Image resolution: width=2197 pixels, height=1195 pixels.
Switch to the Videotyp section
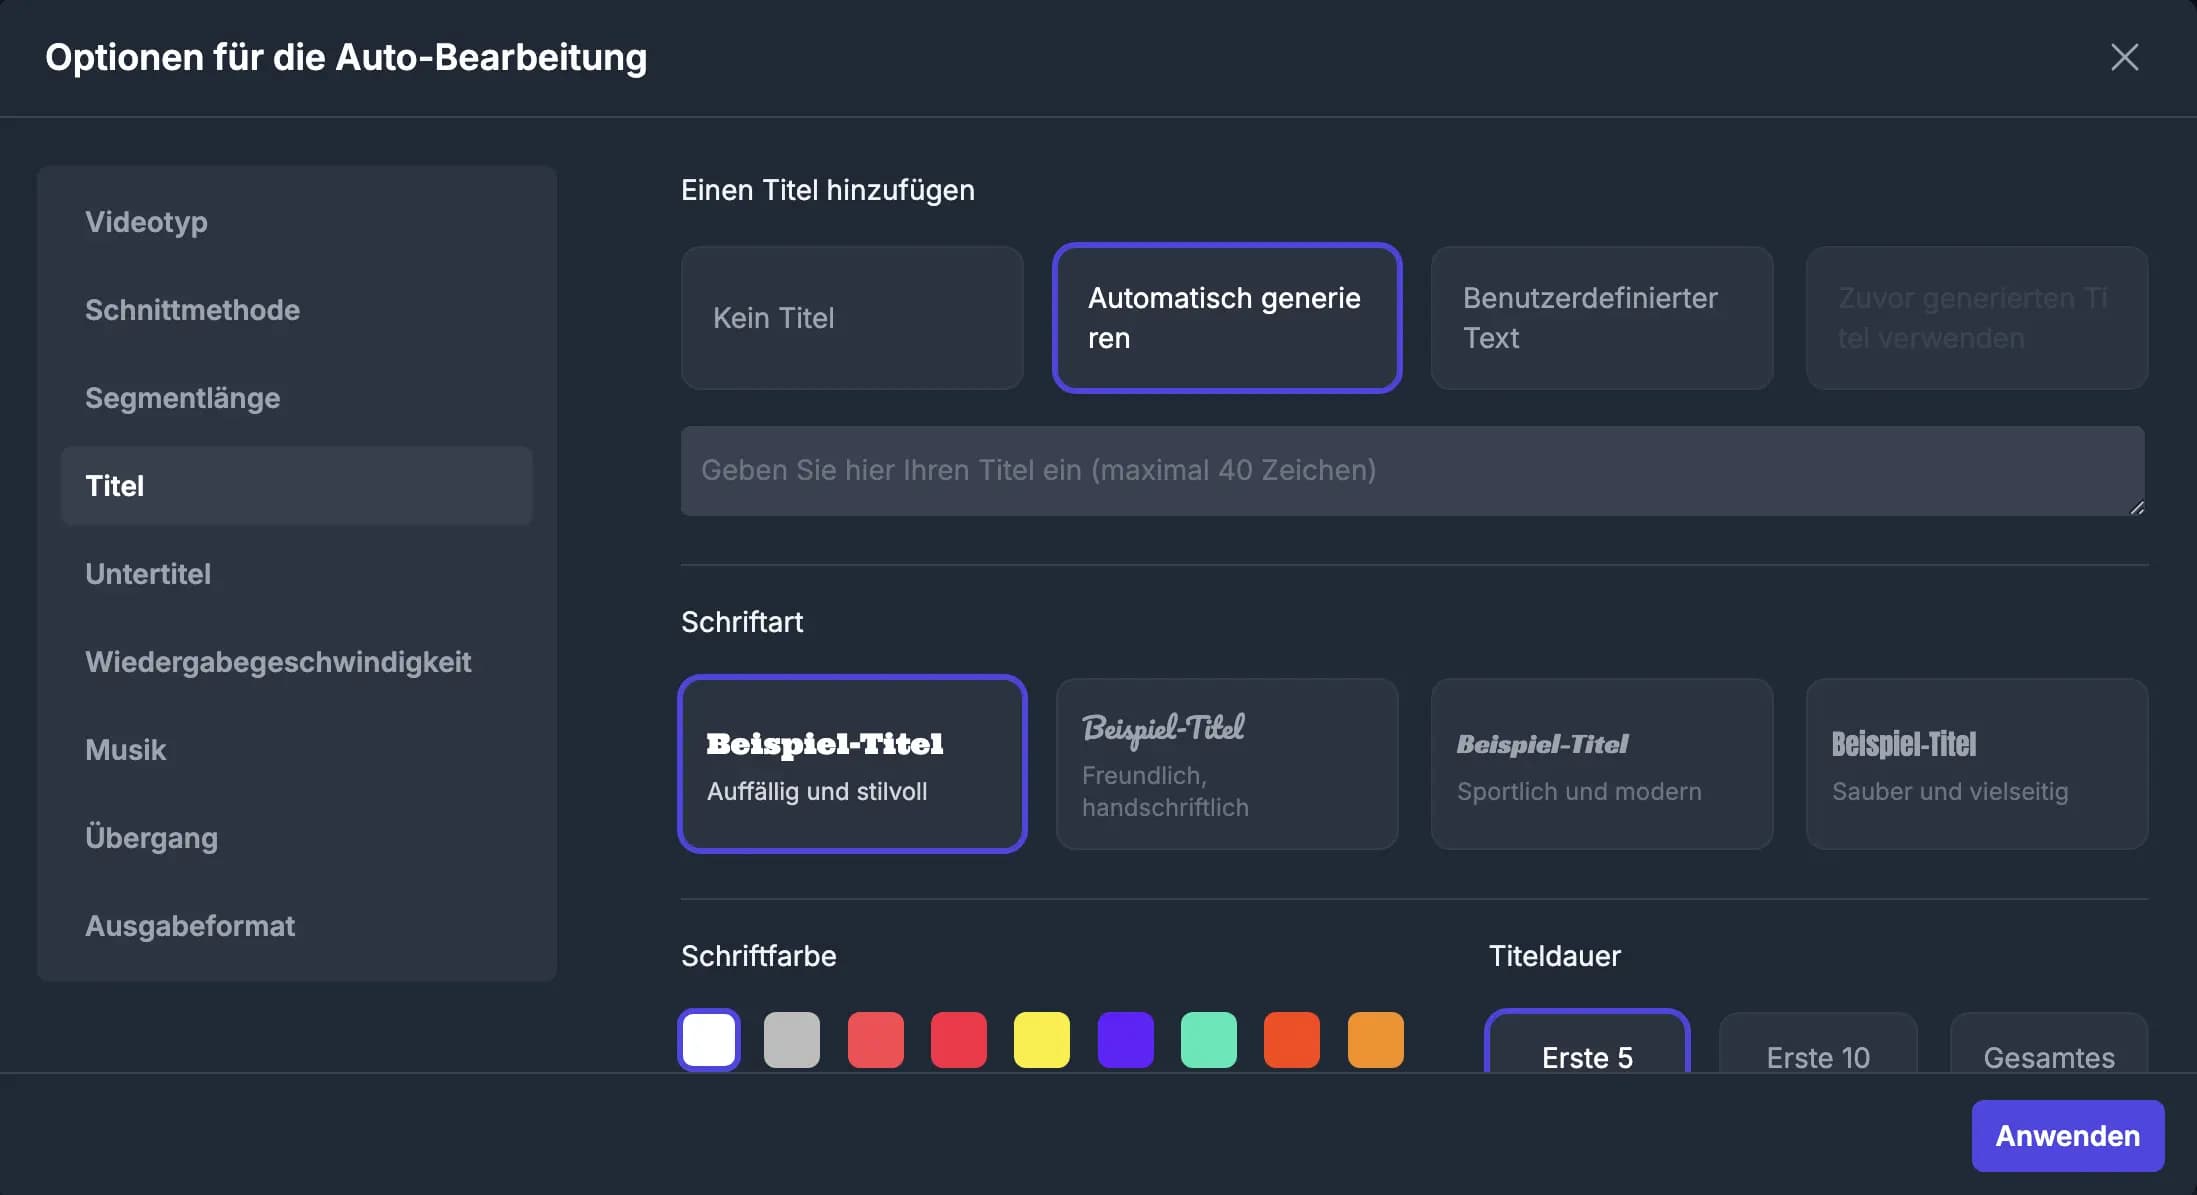[147, 222]
